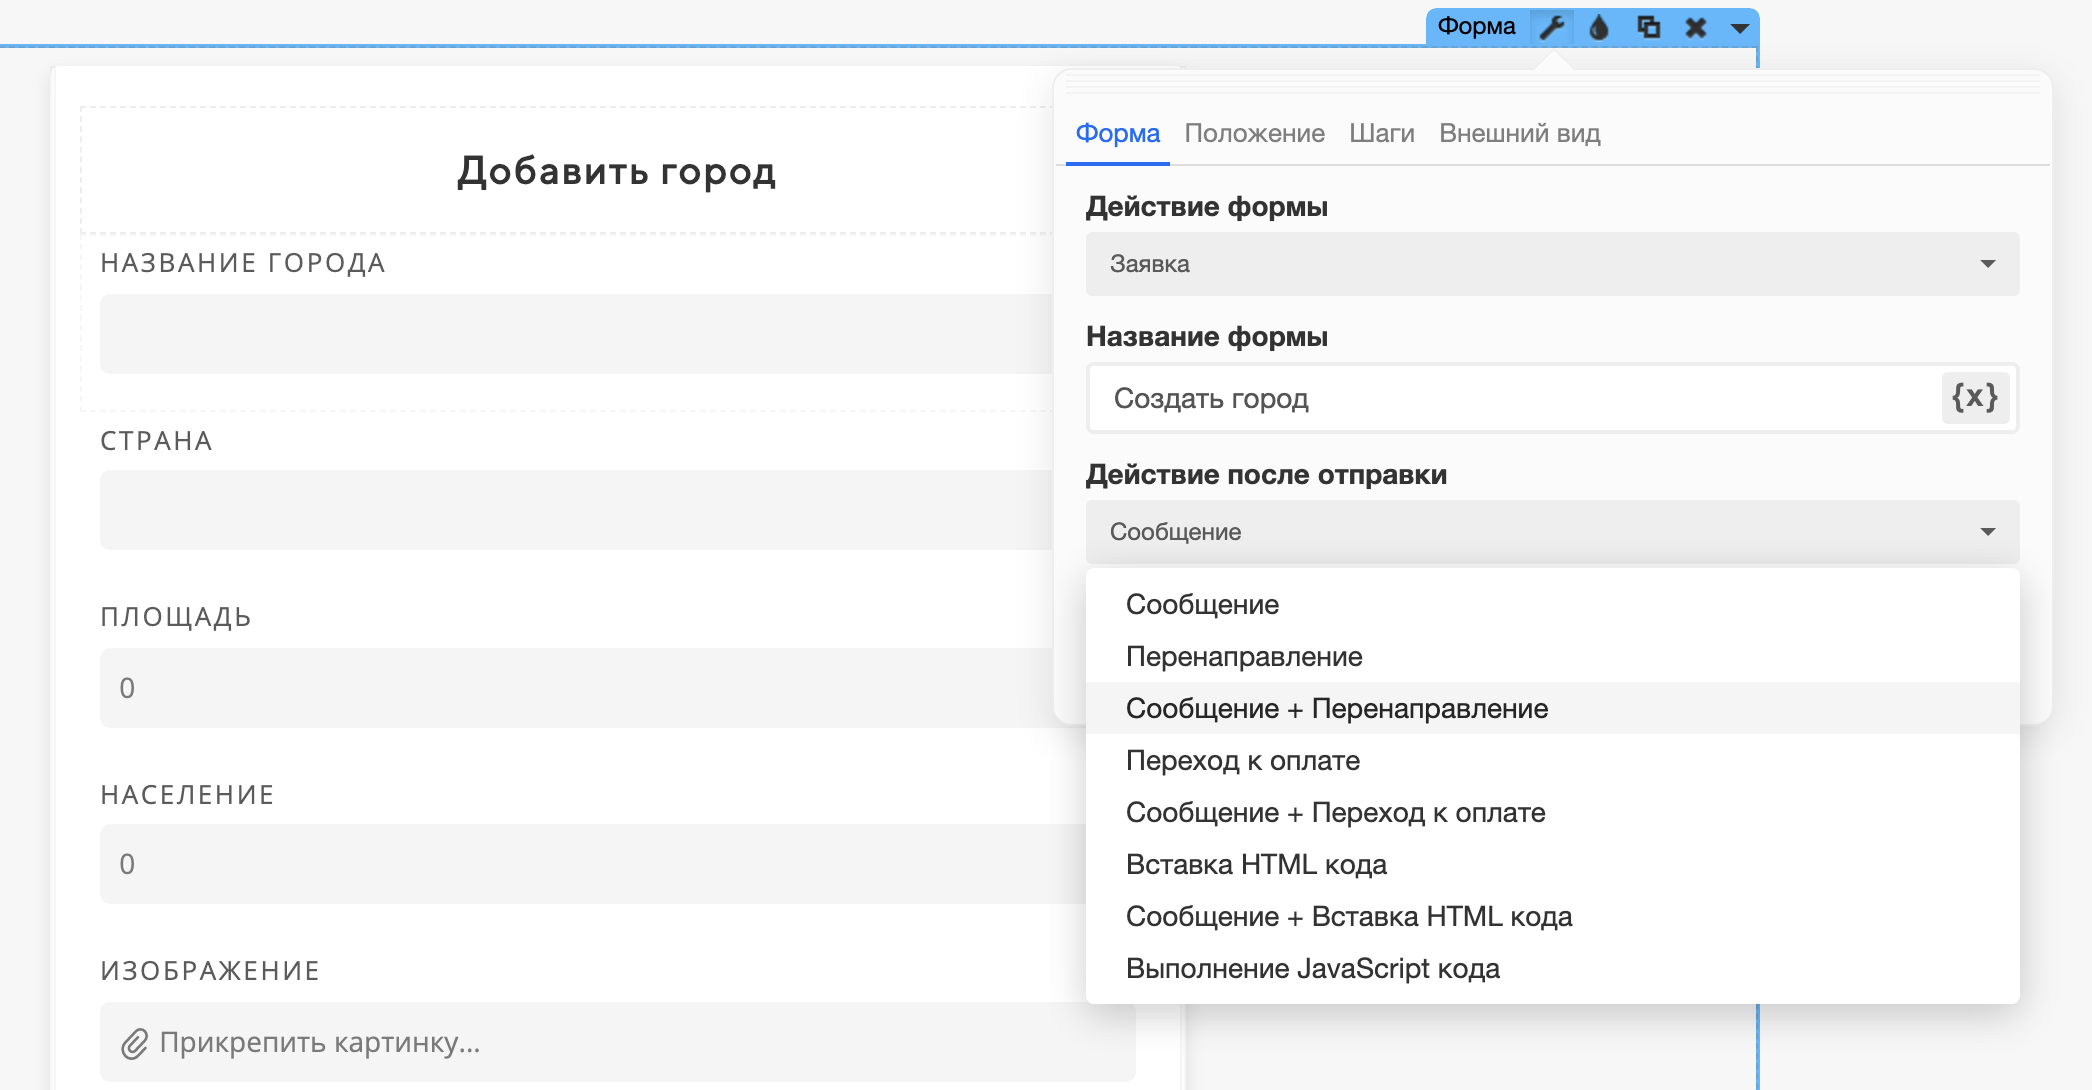Duplicate the form block via copy icon
Image resolution: width=2092 pixels, height=1090 pixels.
pyautogui.click(x=1648, y=27)
